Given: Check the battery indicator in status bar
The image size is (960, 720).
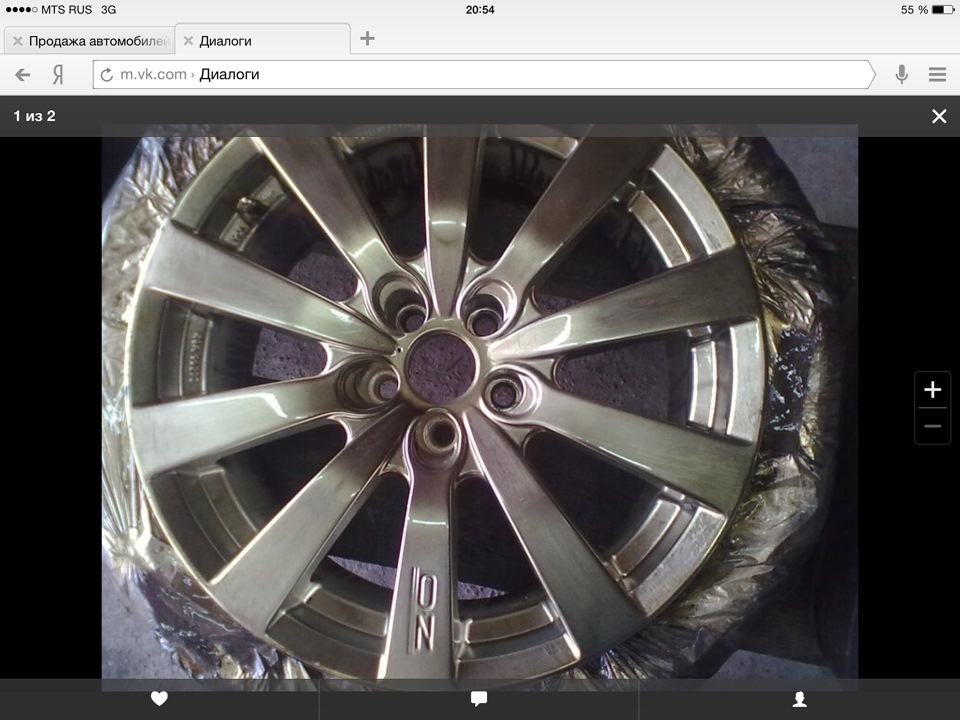Looking at the screenshot, I should 943,10.
